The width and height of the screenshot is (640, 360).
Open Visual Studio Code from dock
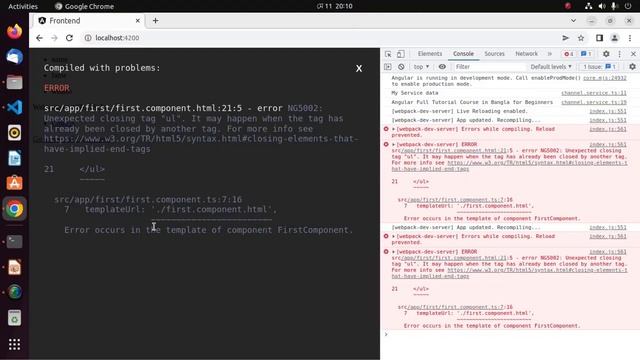point(14,107)
